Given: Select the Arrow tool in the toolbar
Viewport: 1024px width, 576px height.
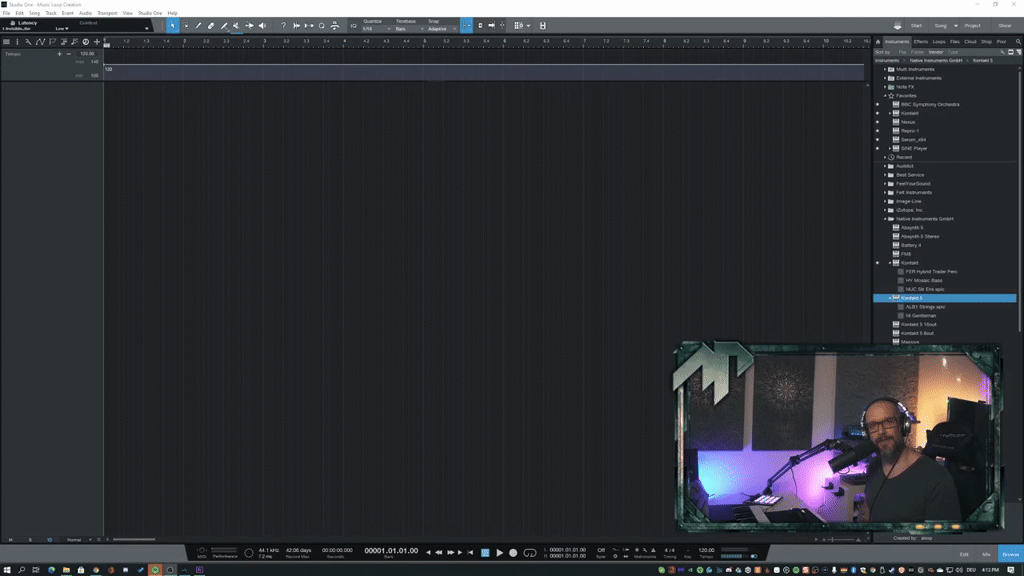Looking at the screenshot, I should 174,25.
